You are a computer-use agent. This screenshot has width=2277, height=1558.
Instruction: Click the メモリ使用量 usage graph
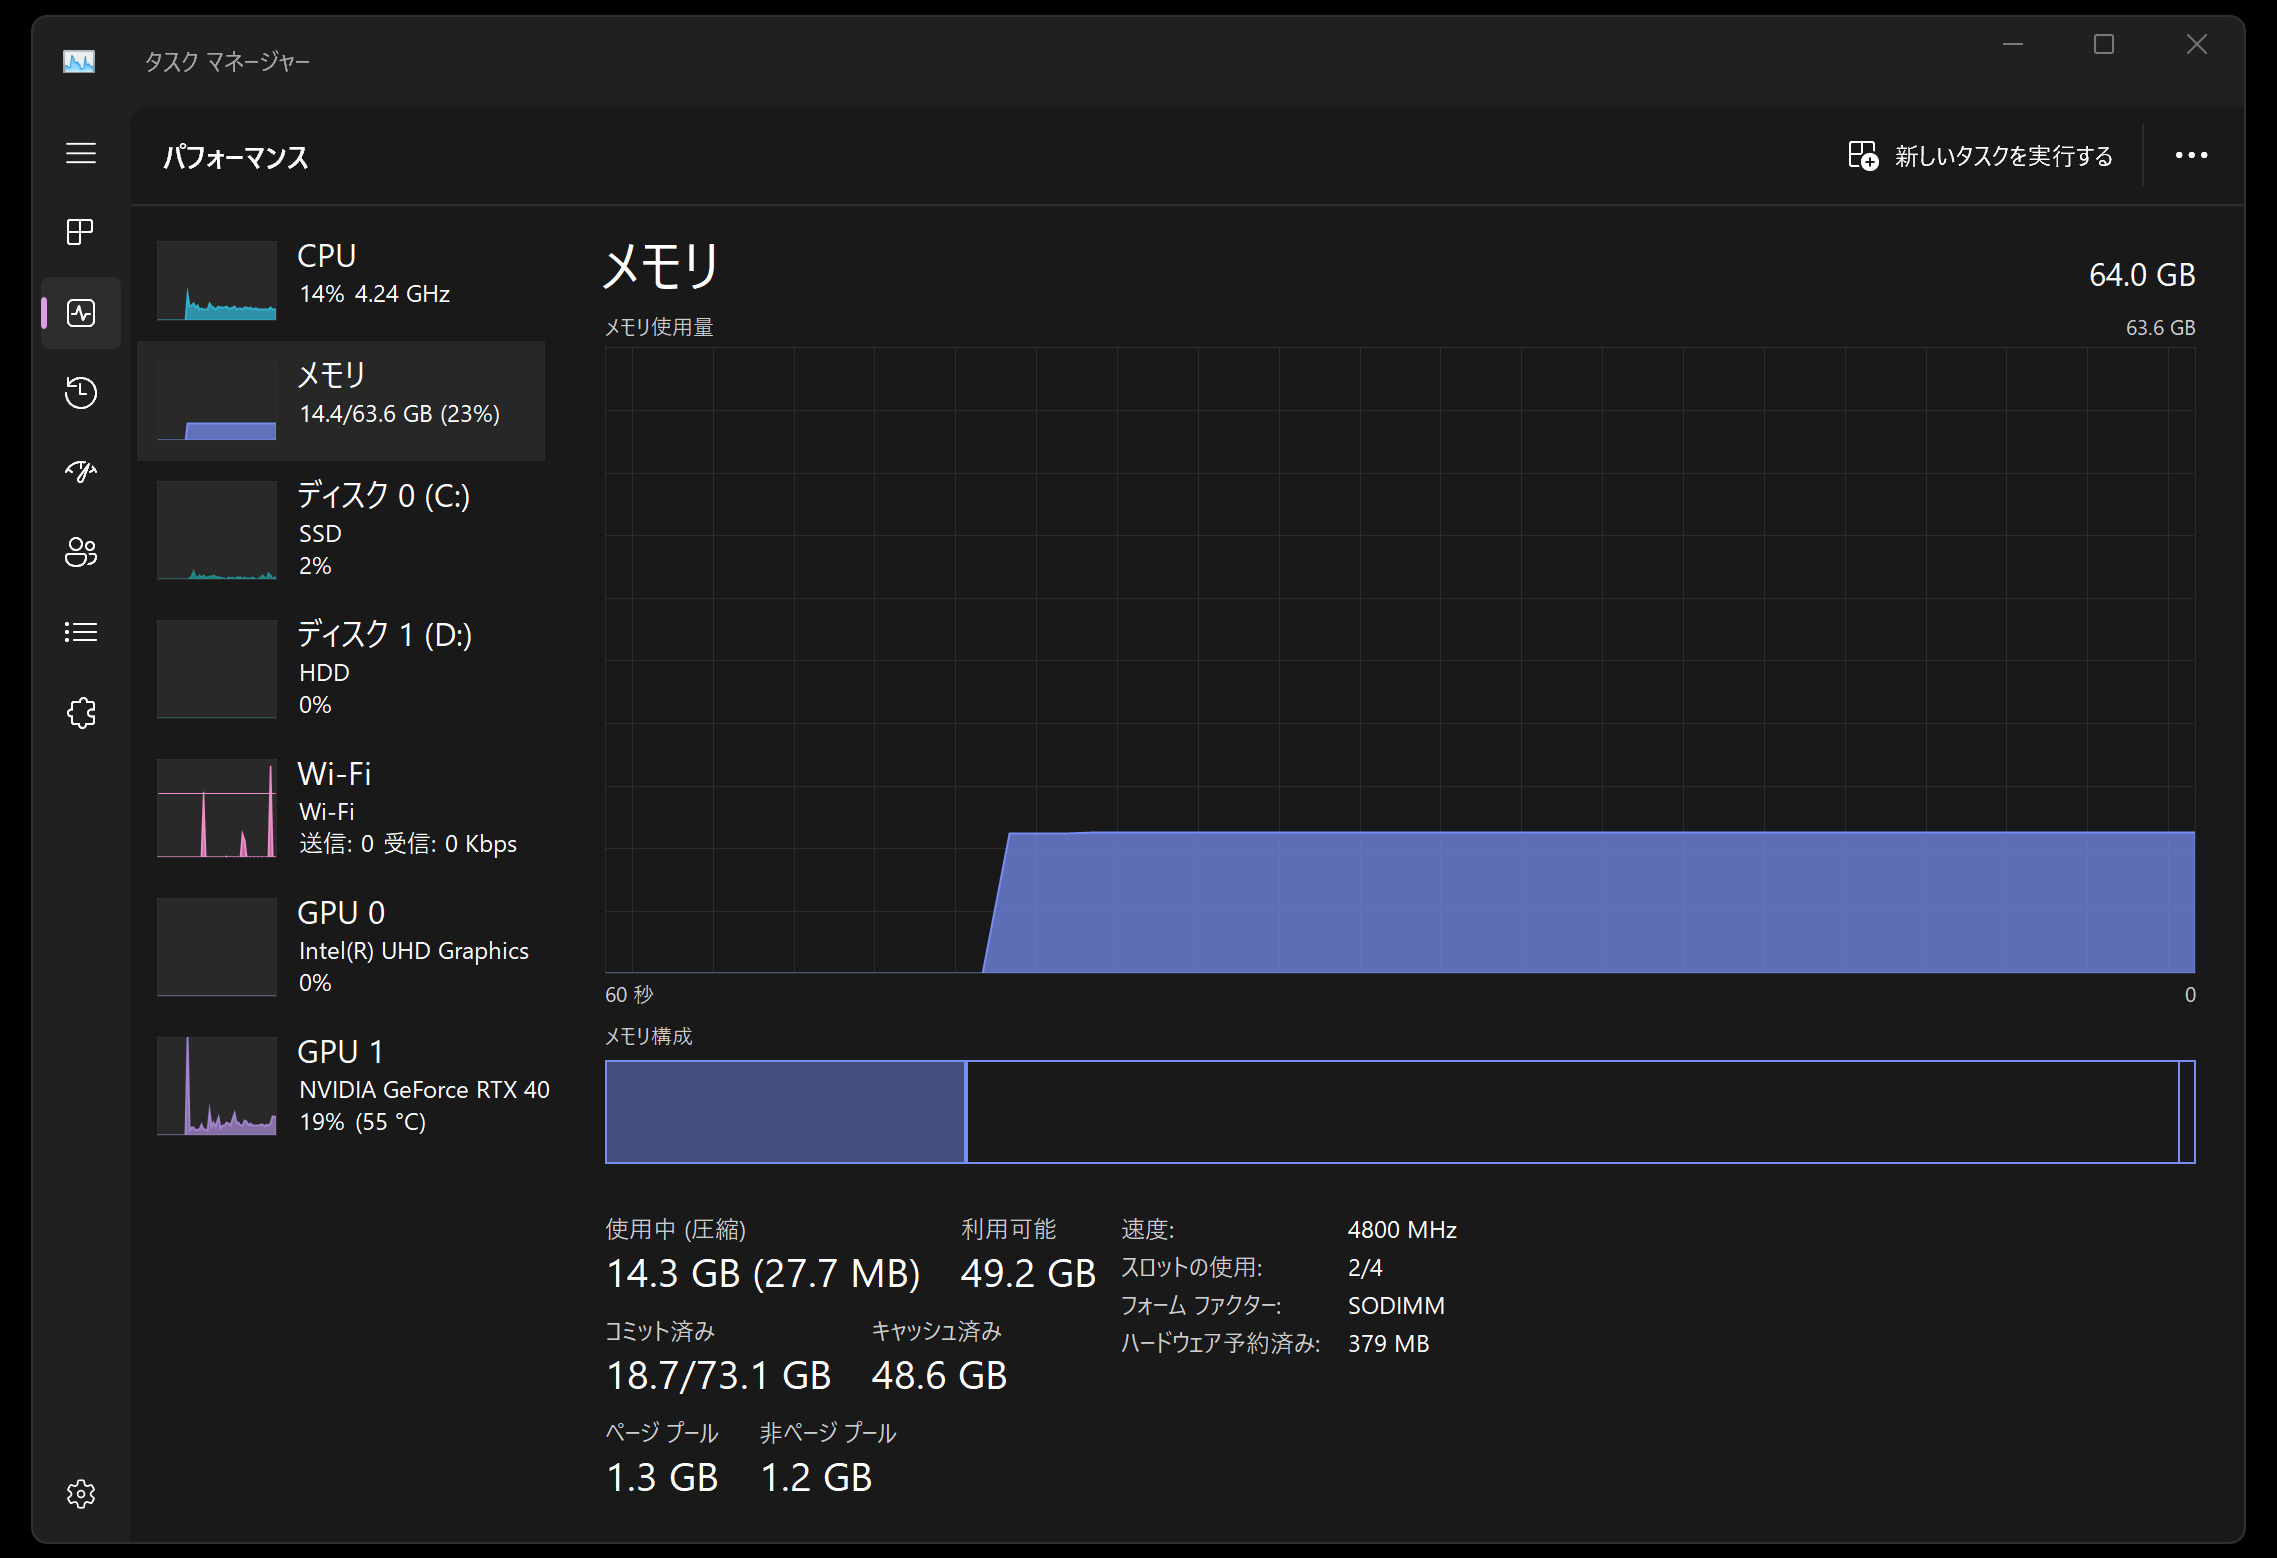coord(1399,660)
